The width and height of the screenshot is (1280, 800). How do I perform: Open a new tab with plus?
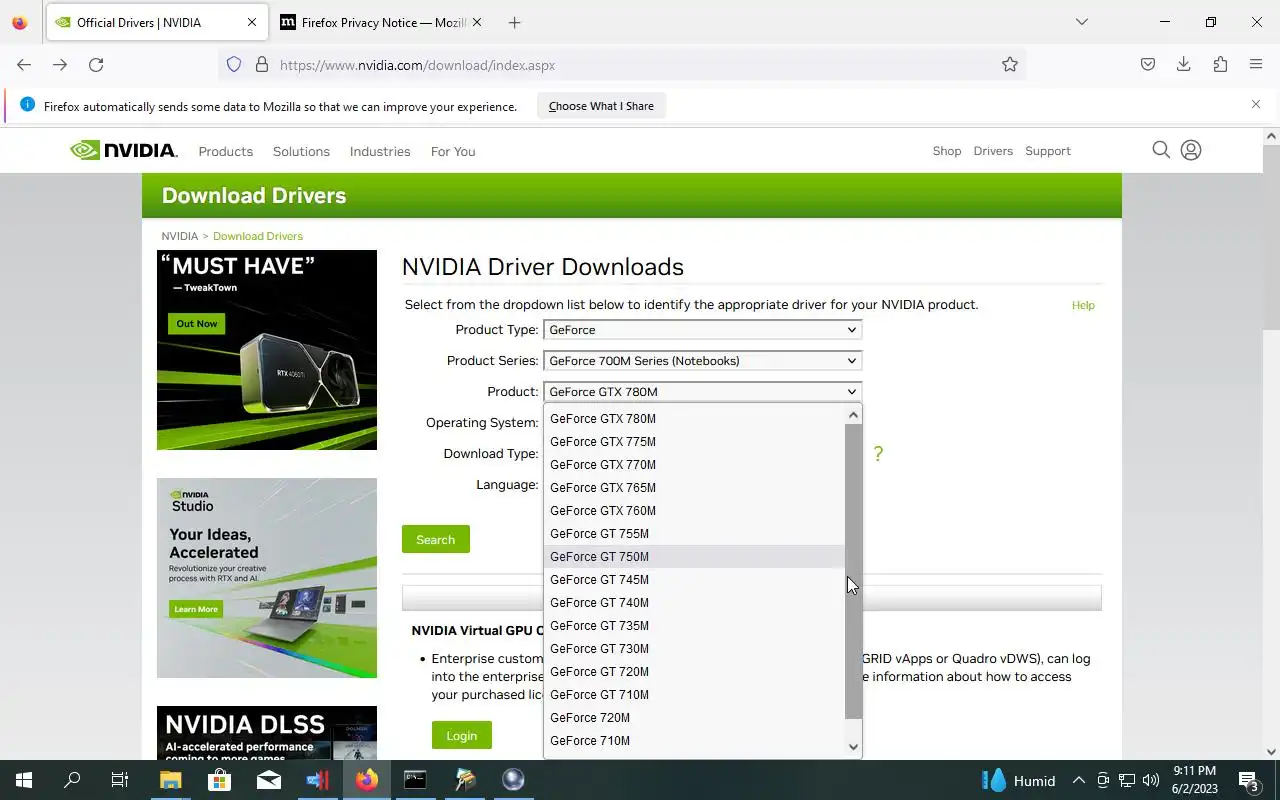pyautogui.click(x=514, y=22)
